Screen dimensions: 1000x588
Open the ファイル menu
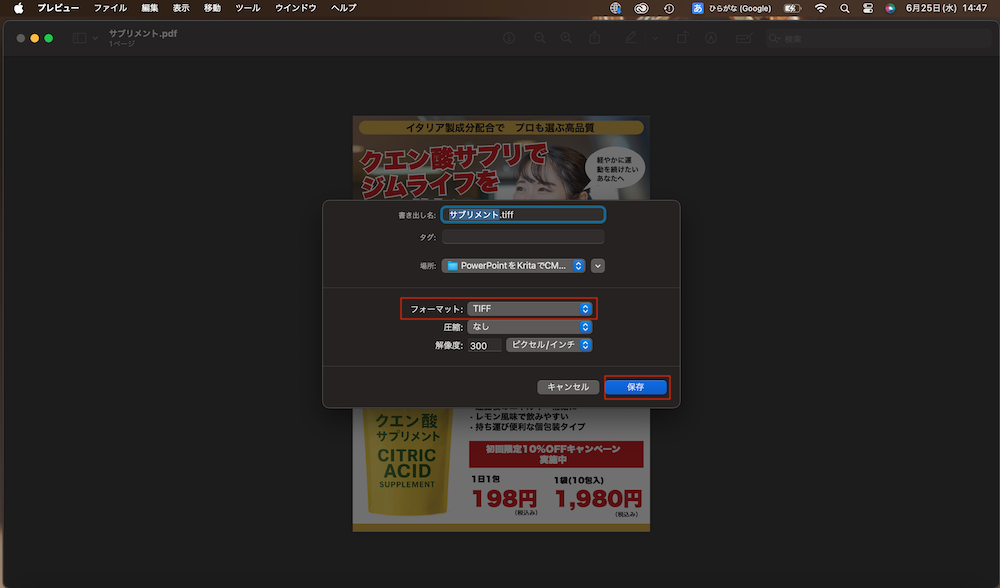pyautogui.click(x=110, y=8)
